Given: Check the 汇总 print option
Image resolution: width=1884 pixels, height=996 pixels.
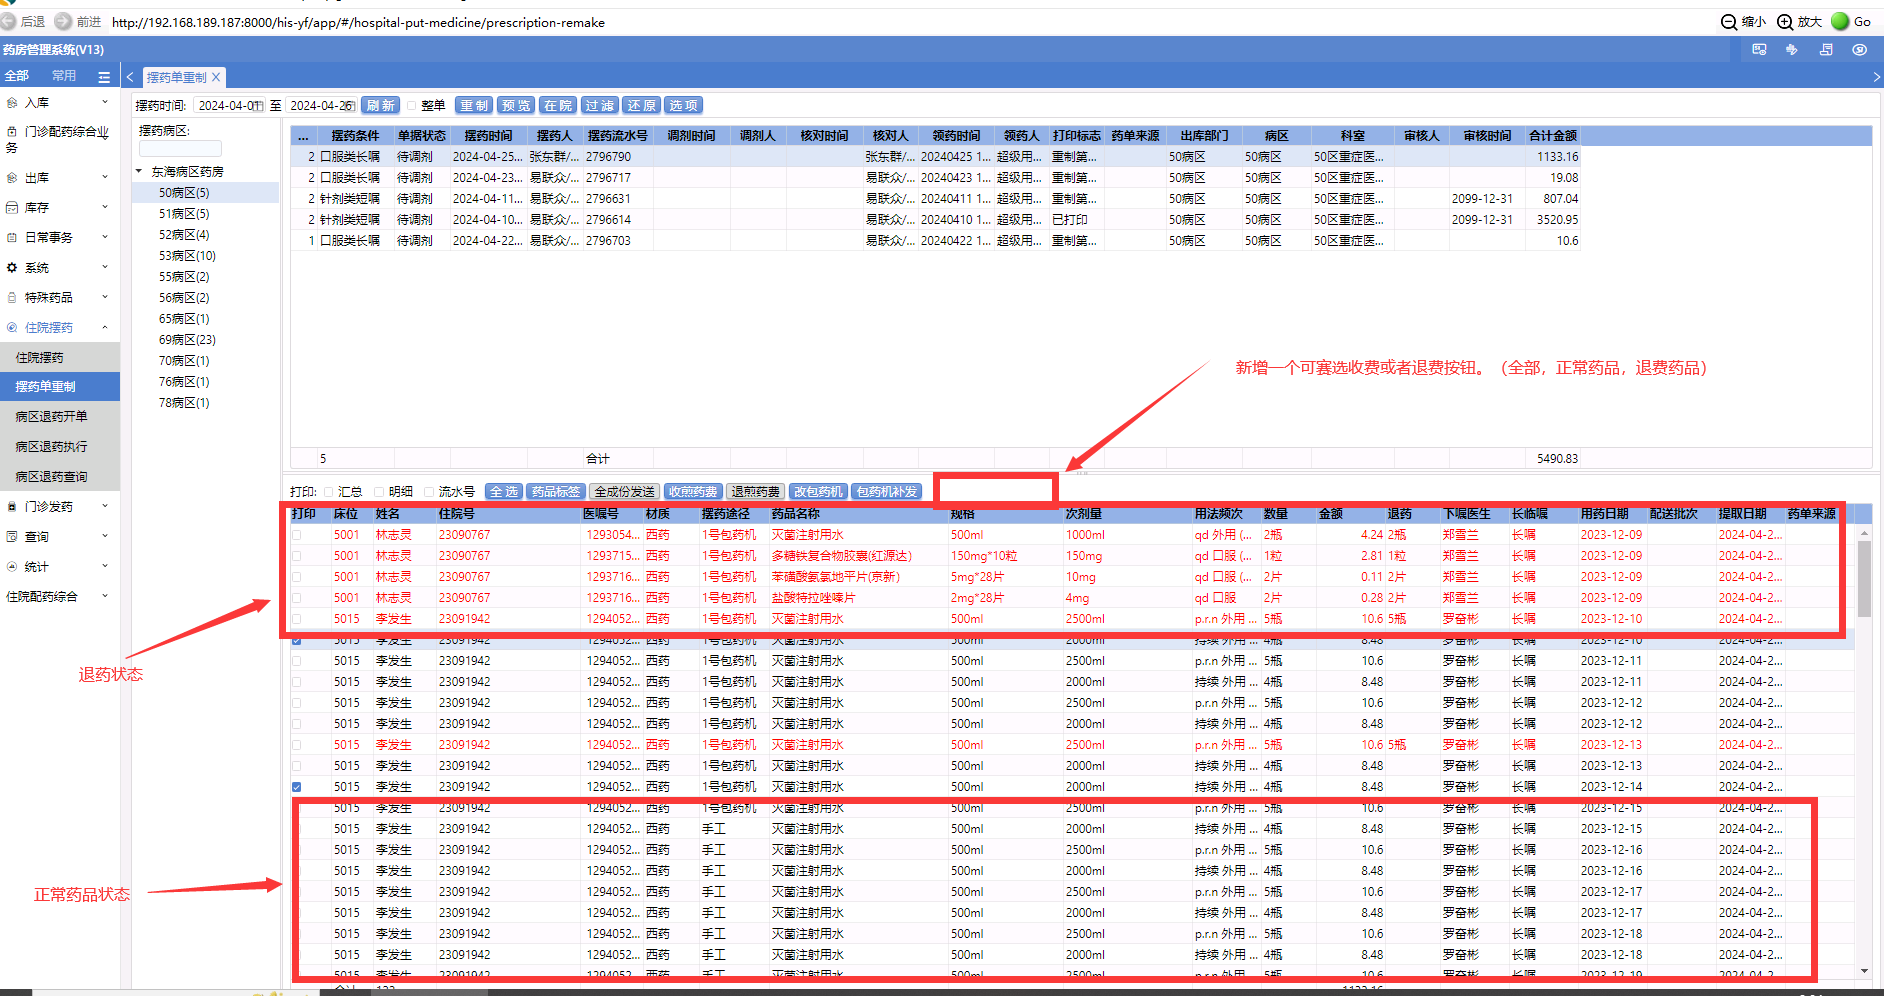Looking at the screenshot, I should click(x=328, y=492).
